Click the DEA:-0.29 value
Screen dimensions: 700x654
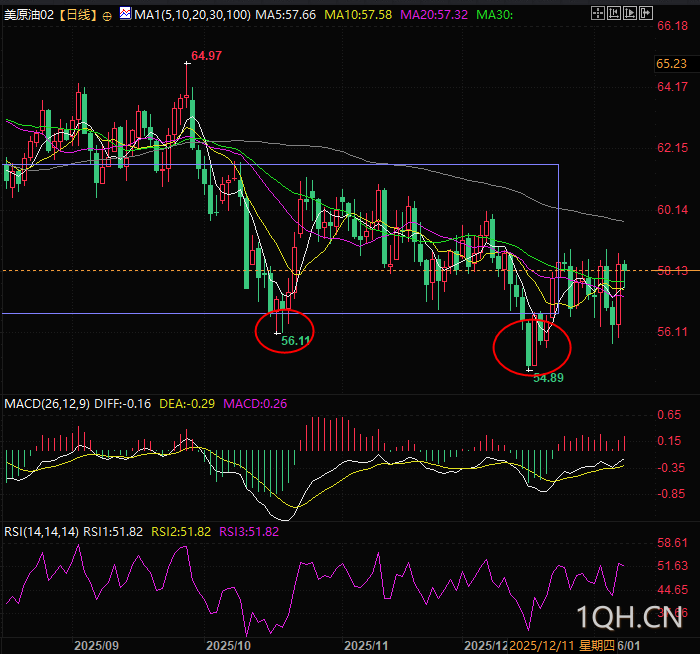click(187, 404)
